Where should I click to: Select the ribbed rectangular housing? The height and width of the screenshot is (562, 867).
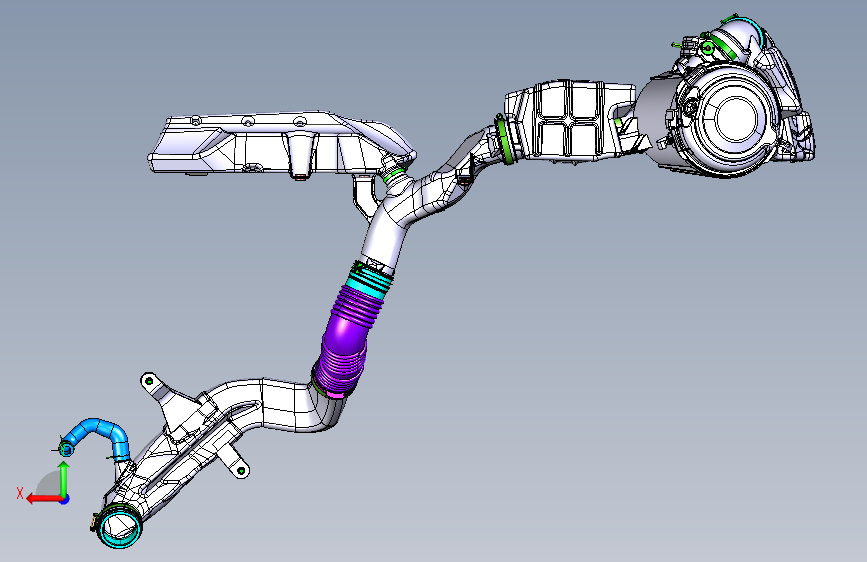tap(570, 121)
